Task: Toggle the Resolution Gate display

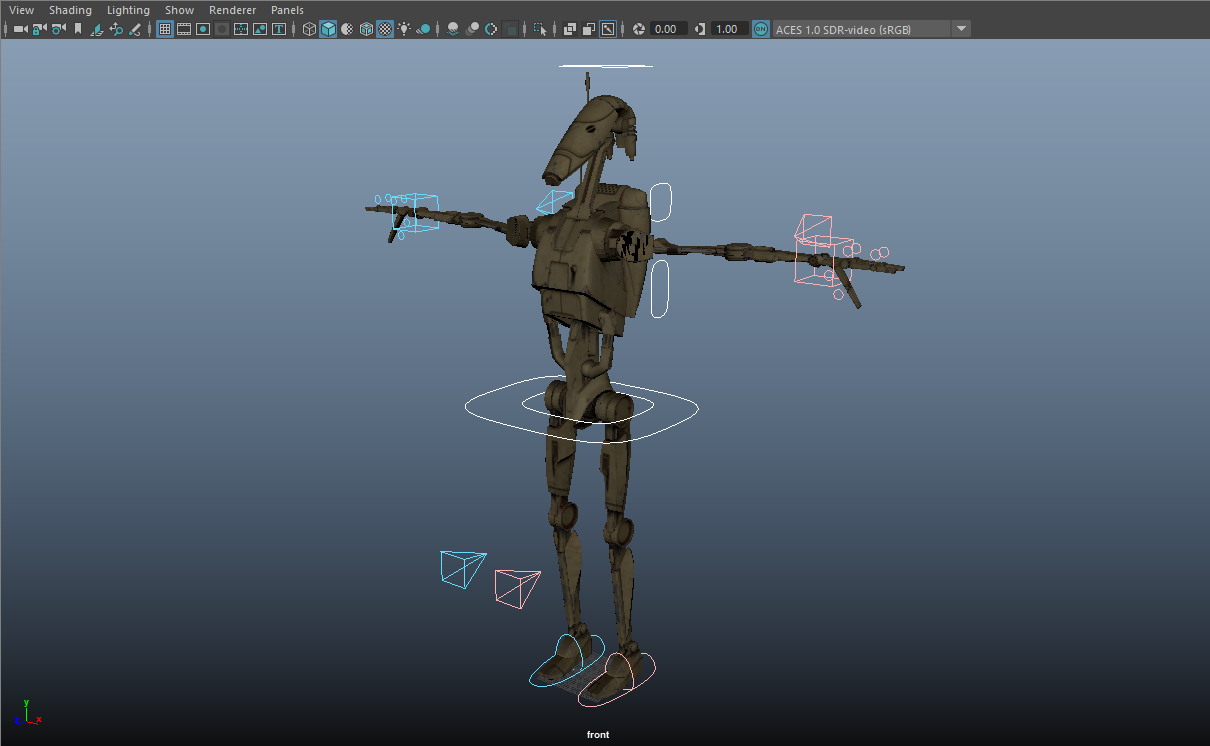Action: 203,29
